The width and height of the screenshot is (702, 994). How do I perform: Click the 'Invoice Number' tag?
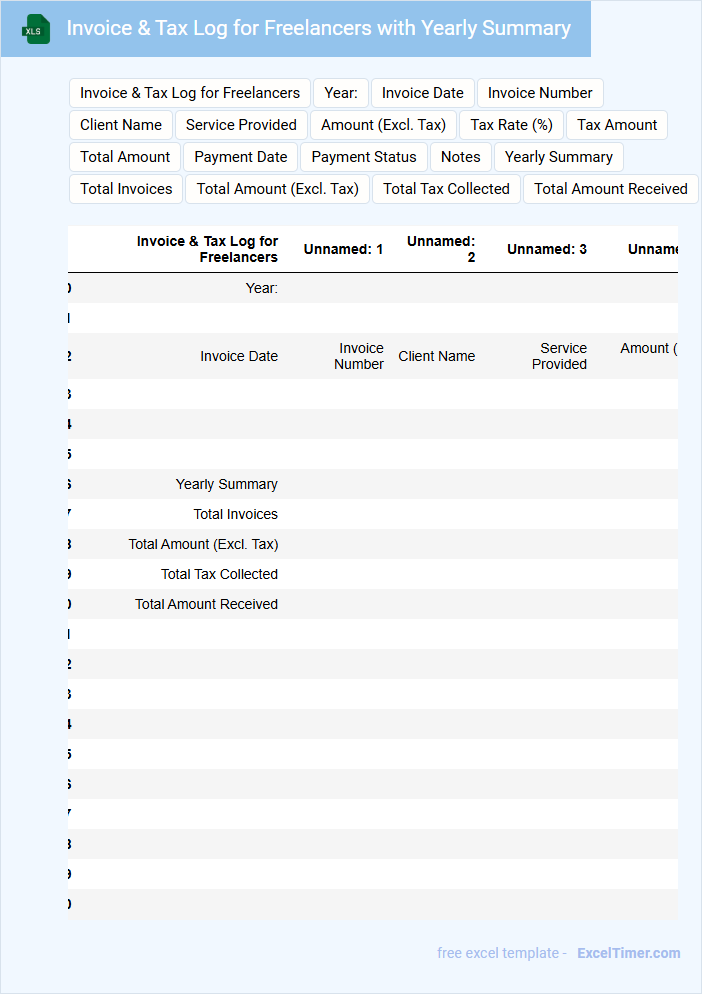tap(540, 93)
